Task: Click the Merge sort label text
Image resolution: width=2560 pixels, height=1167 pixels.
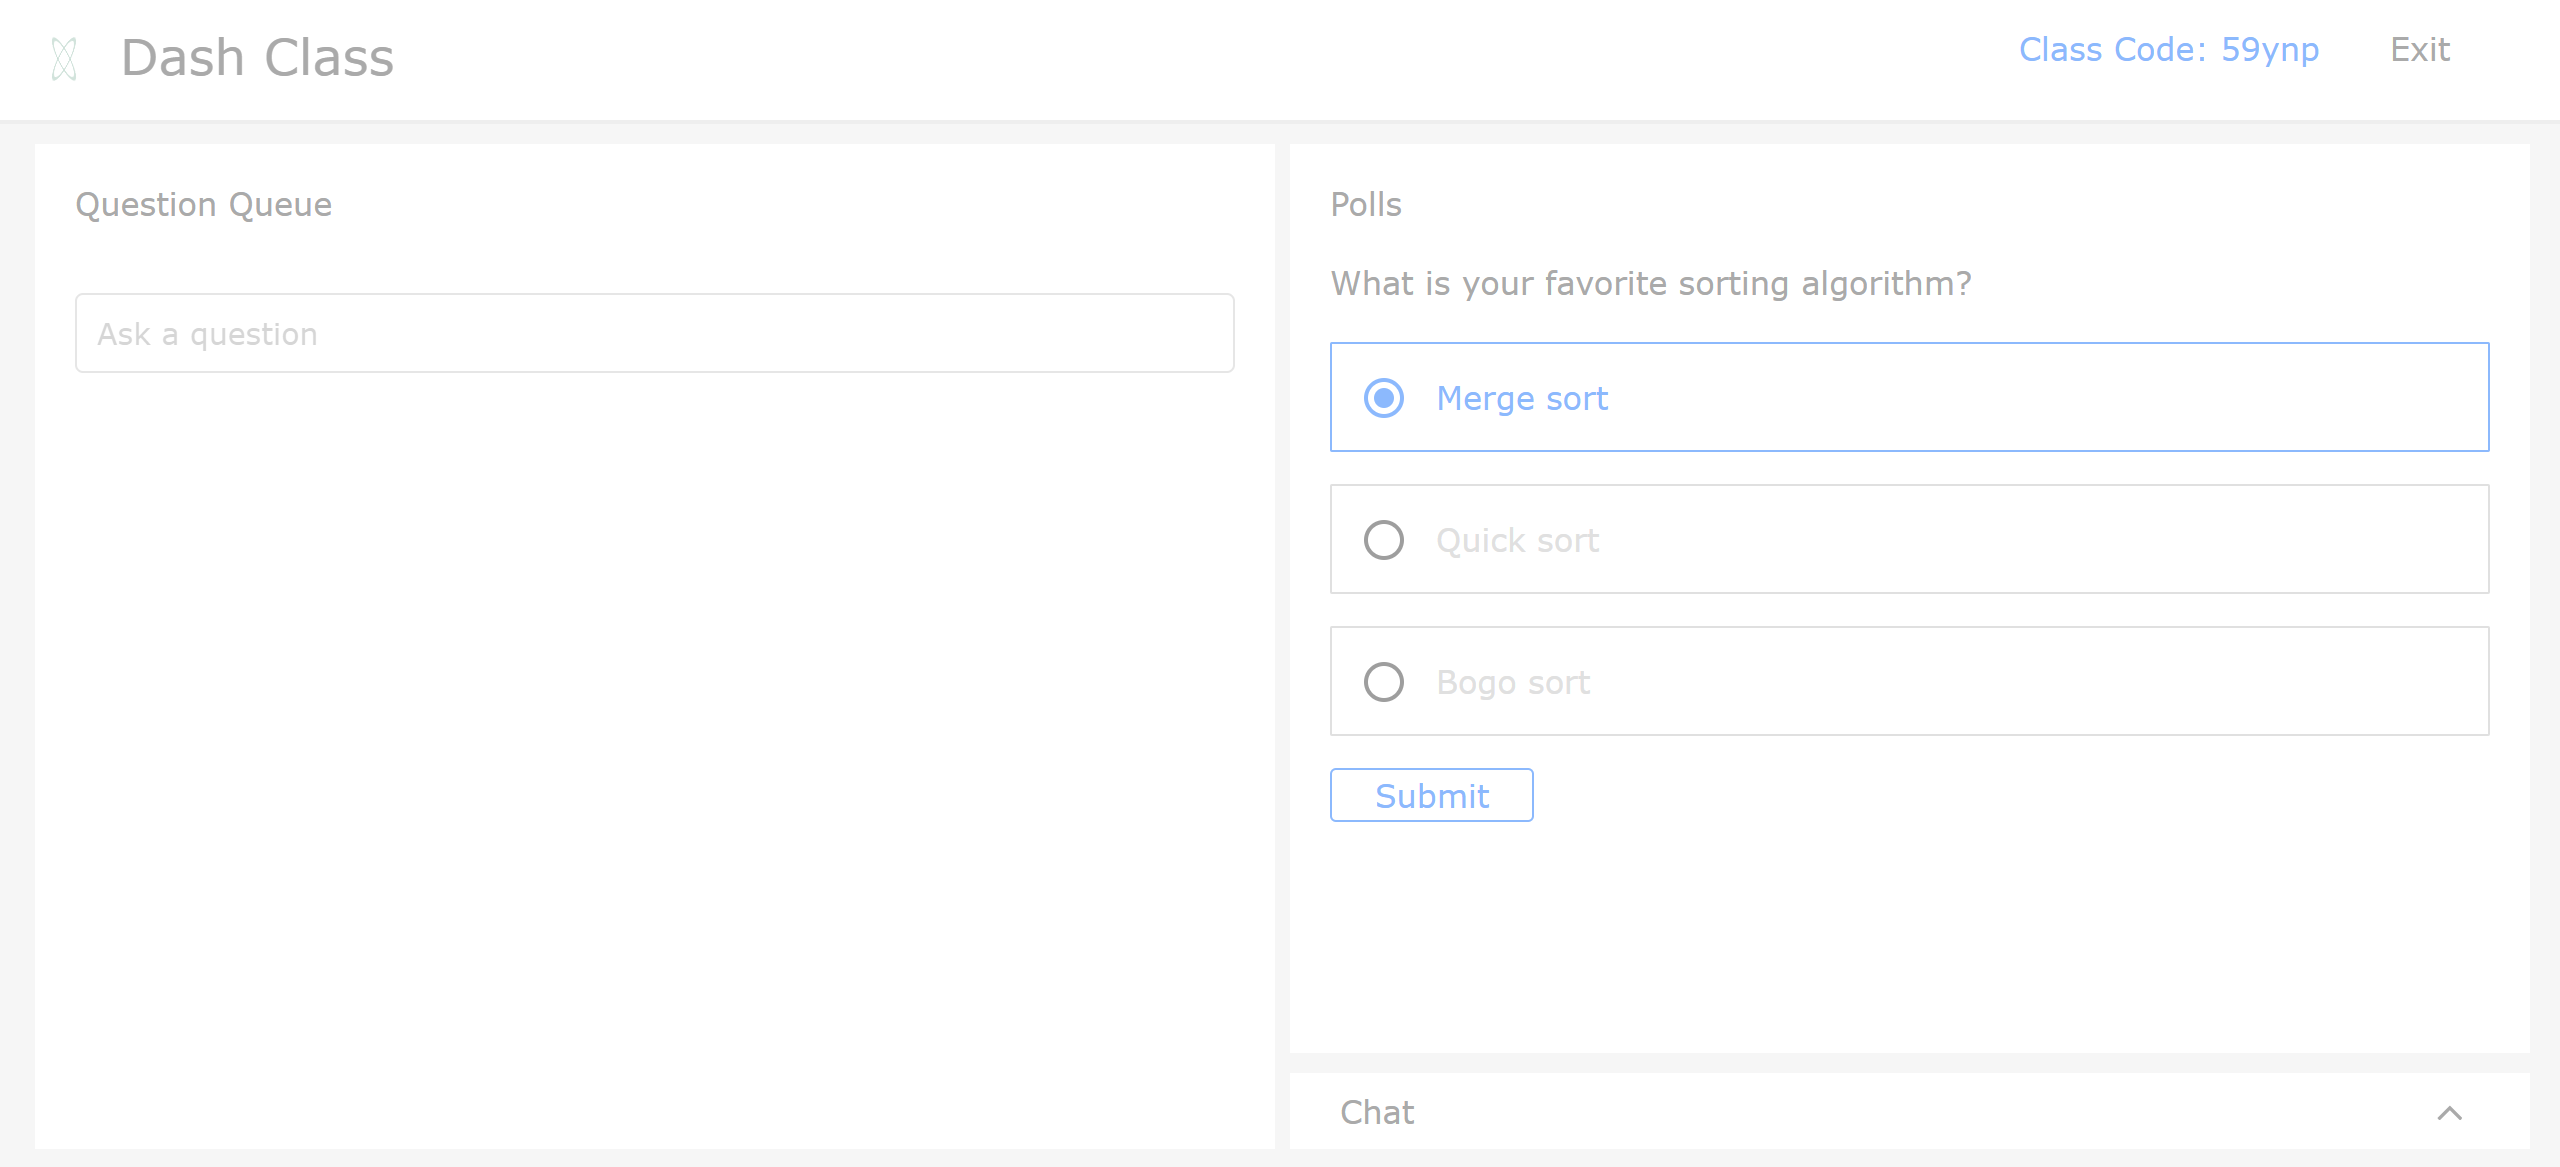Action: 1522,399
